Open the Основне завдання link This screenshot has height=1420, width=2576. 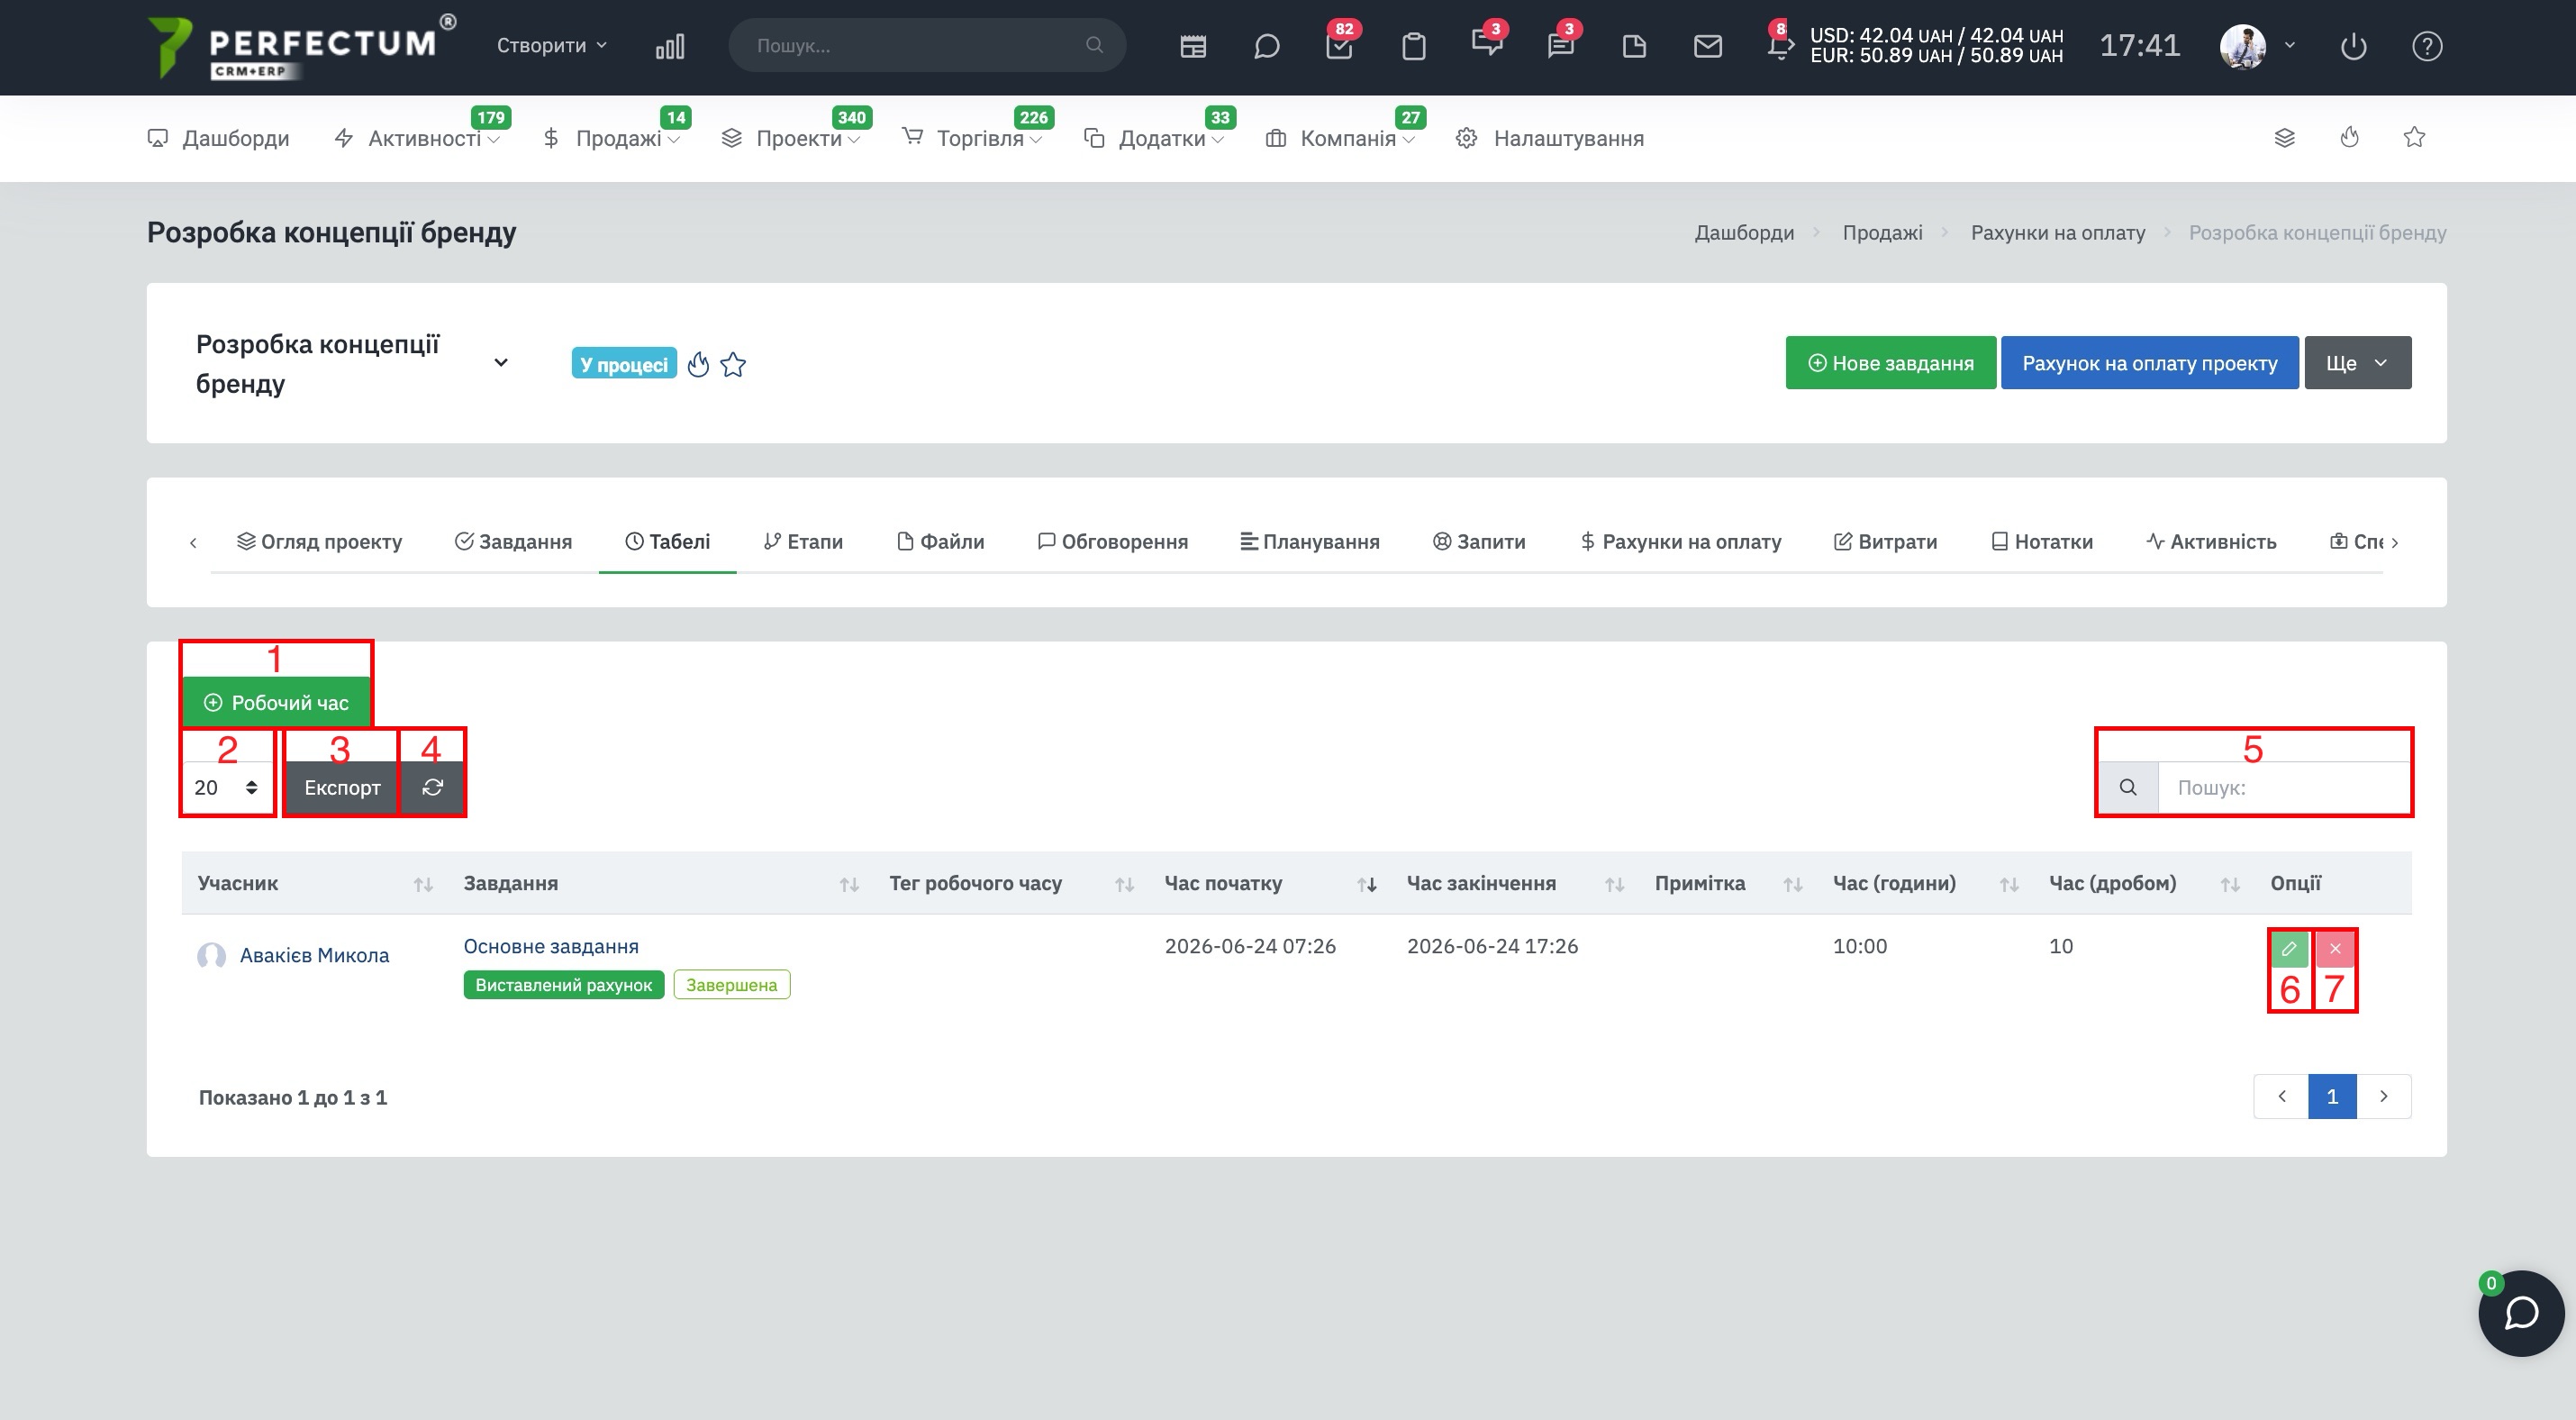pyautogui.click(x=551, y=946)
